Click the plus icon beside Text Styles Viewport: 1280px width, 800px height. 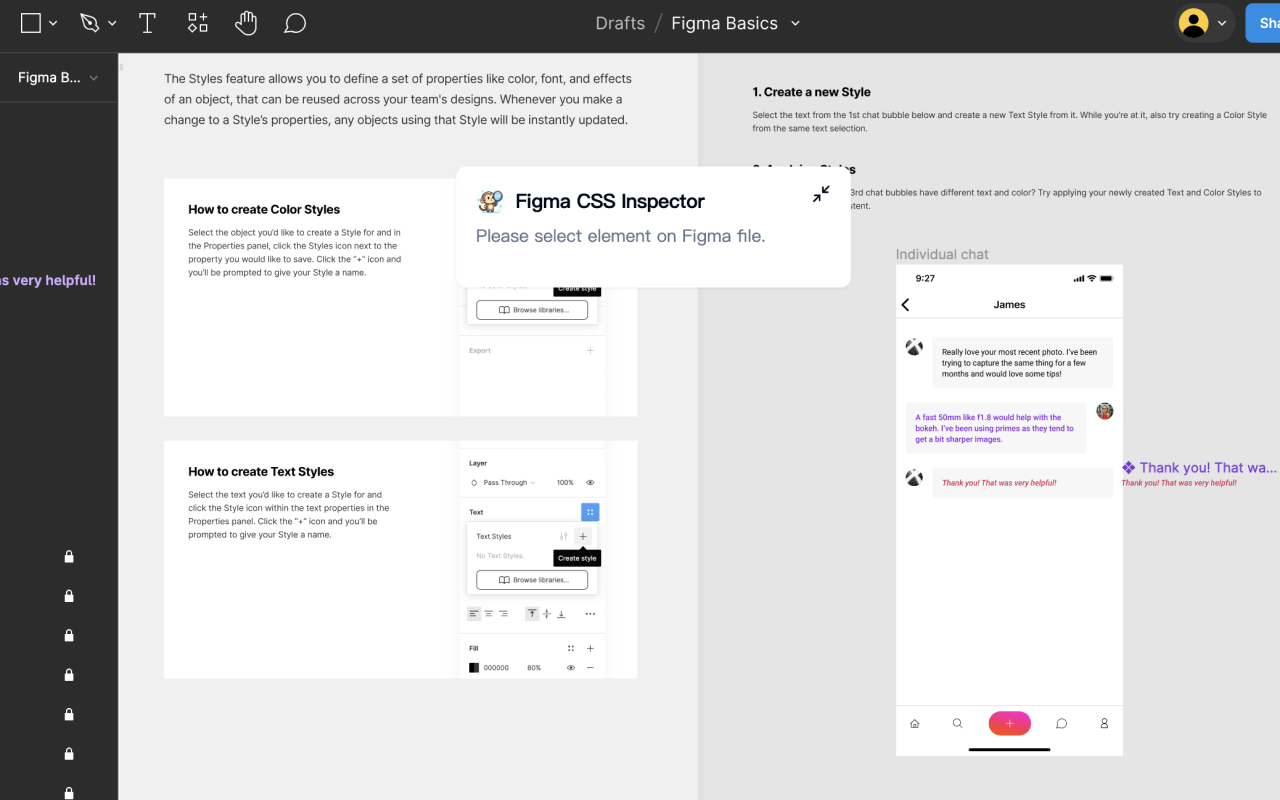click(583, 536)
